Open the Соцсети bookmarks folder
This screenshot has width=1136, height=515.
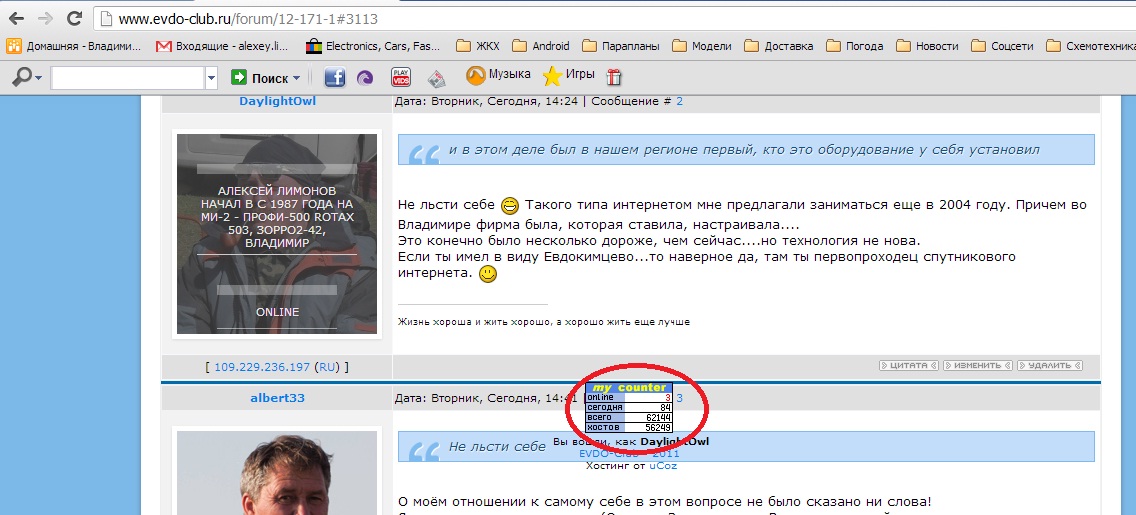point(1003,46)
